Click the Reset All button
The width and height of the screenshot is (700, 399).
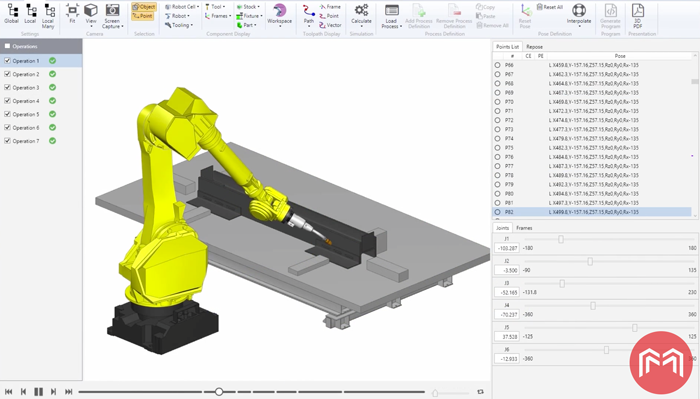pos(550,7)
